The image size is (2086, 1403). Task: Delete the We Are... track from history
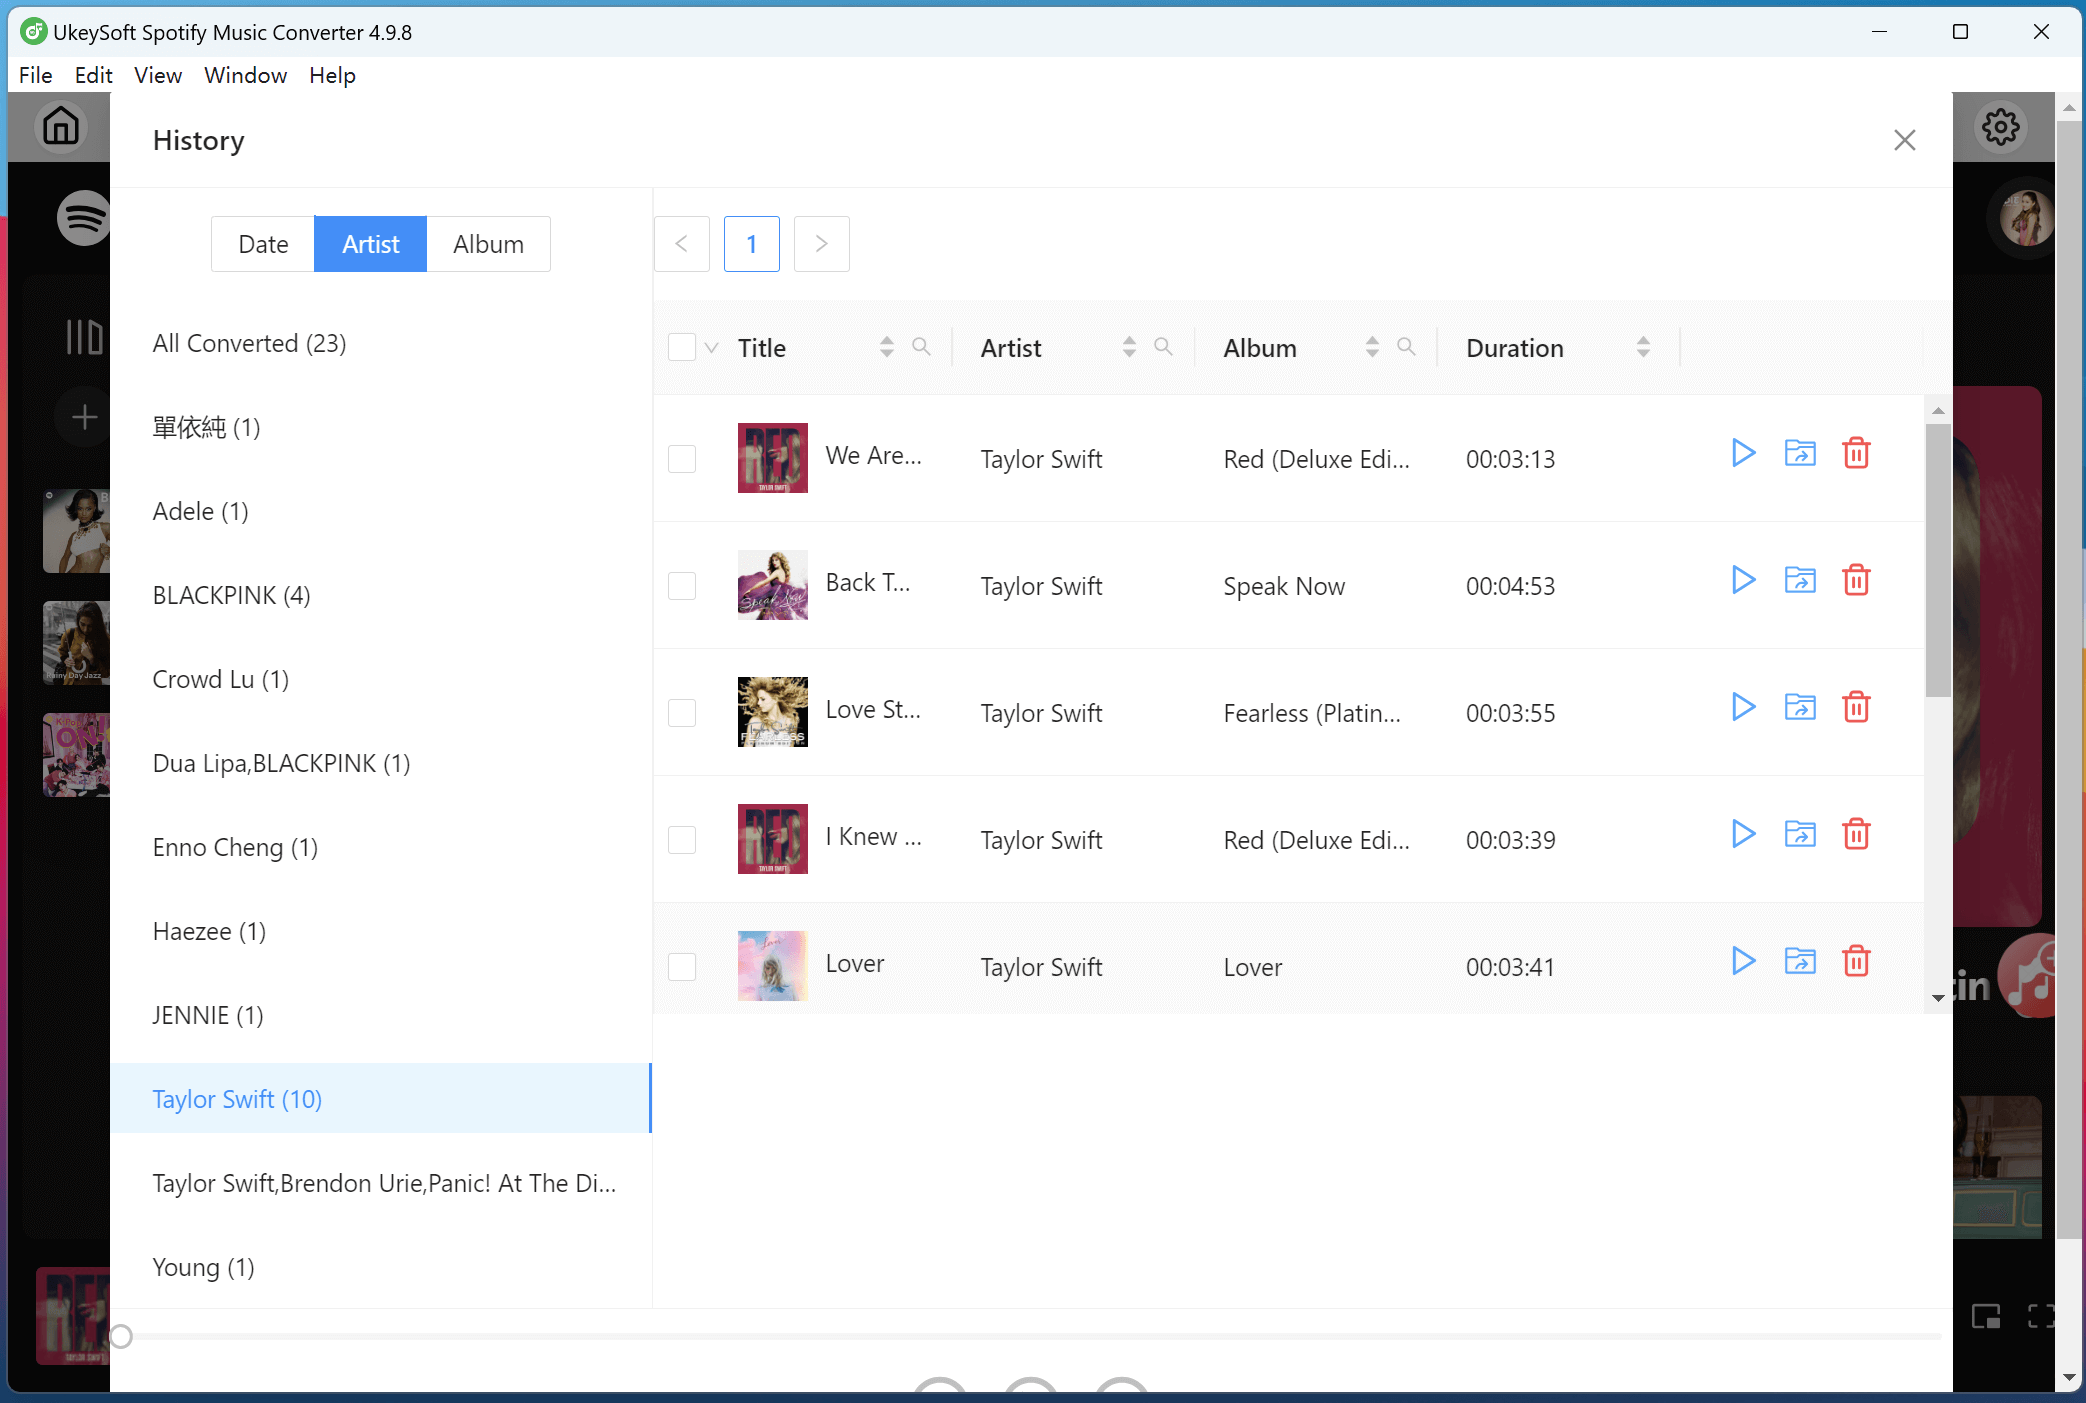point(1856,453)
